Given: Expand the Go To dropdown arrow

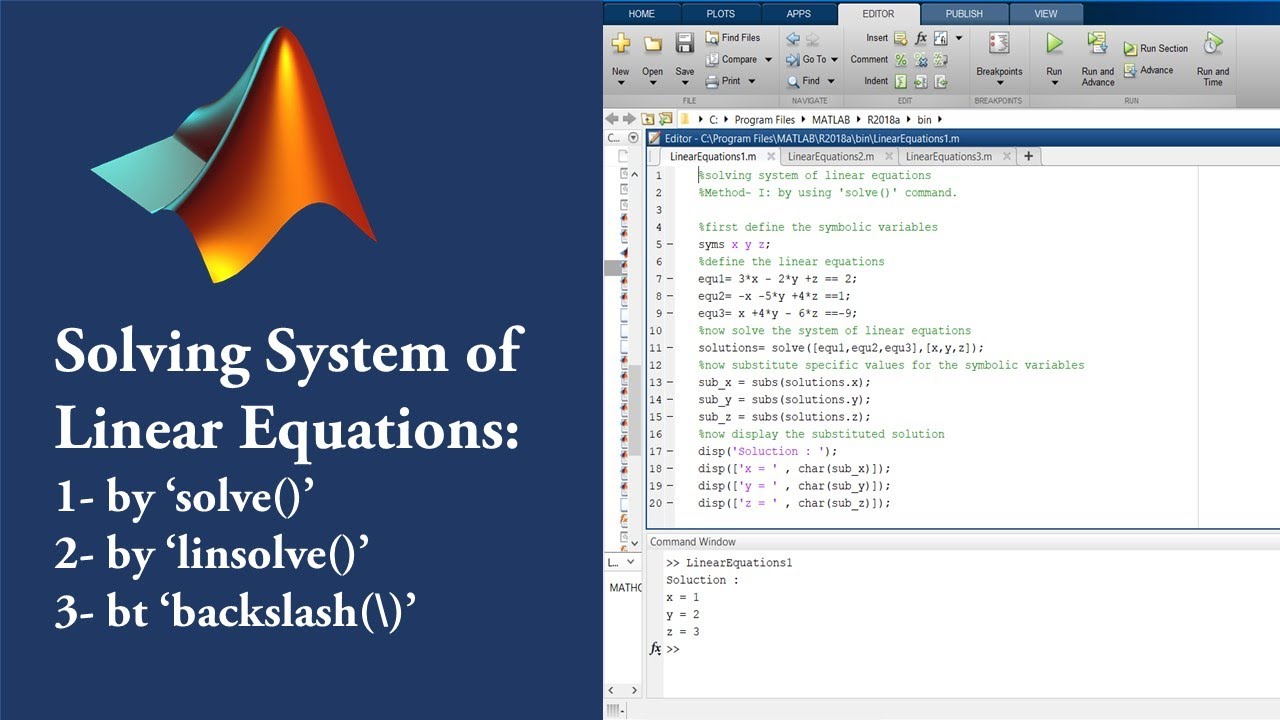Looking at the screenshot, I should tap(835, 60).
